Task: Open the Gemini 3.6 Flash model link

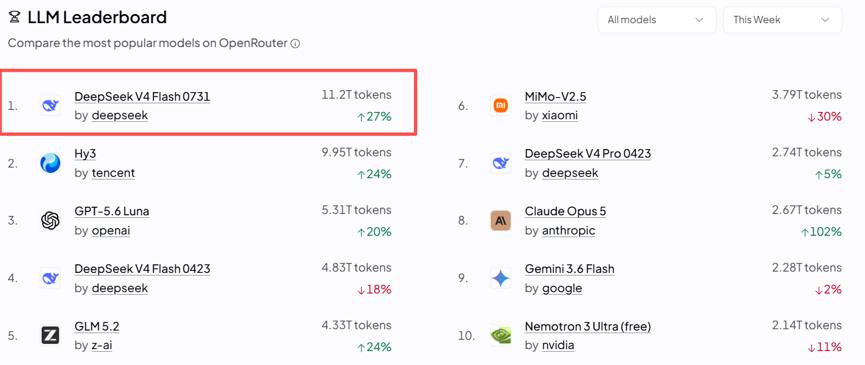Action: (x=570, y=269)
